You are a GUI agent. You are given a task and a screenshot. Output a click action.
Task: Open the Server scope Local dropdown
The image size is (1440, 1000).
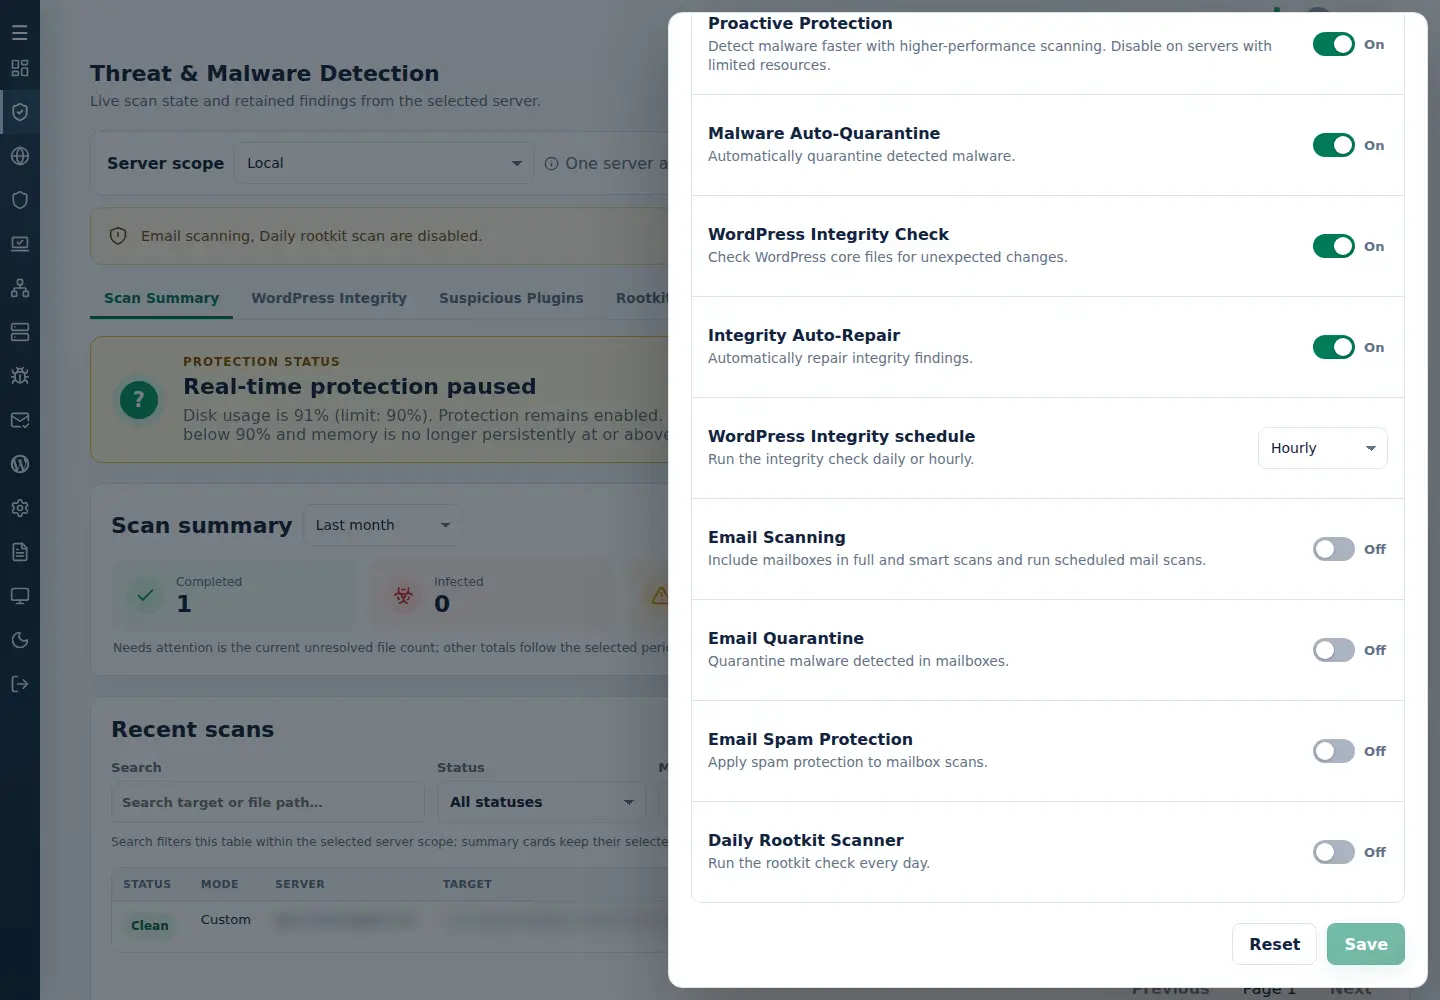pos(384,163)
